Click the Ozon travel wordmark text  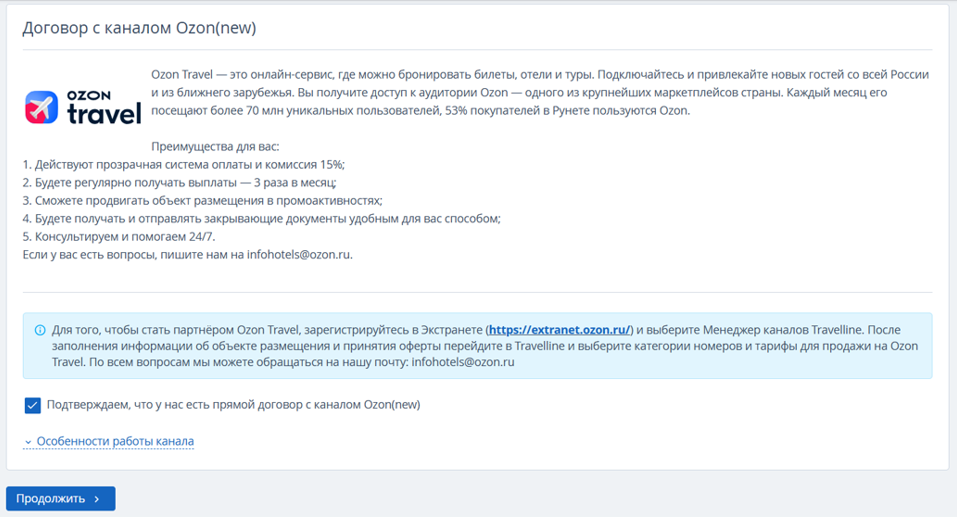click(104, 107)
